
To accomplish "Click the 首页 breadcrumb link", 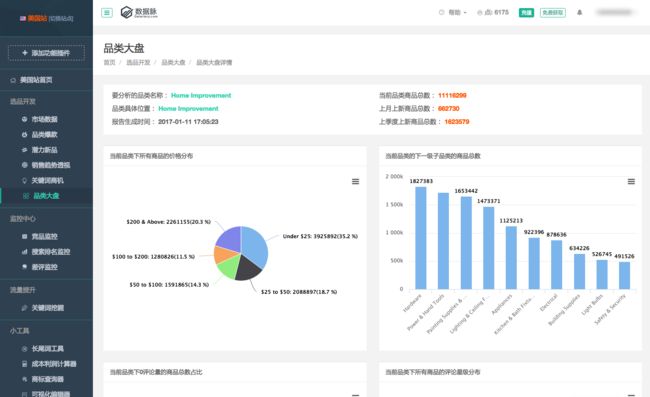I will pyautogui.click(x=109, y=62).
